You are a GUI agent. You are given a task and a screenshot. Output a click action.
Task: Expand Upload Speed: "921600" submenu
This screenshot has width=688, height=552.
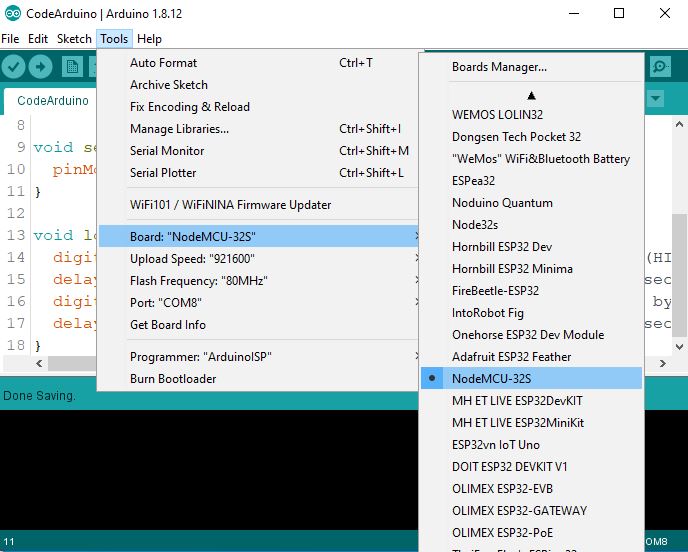click(258, 258)
